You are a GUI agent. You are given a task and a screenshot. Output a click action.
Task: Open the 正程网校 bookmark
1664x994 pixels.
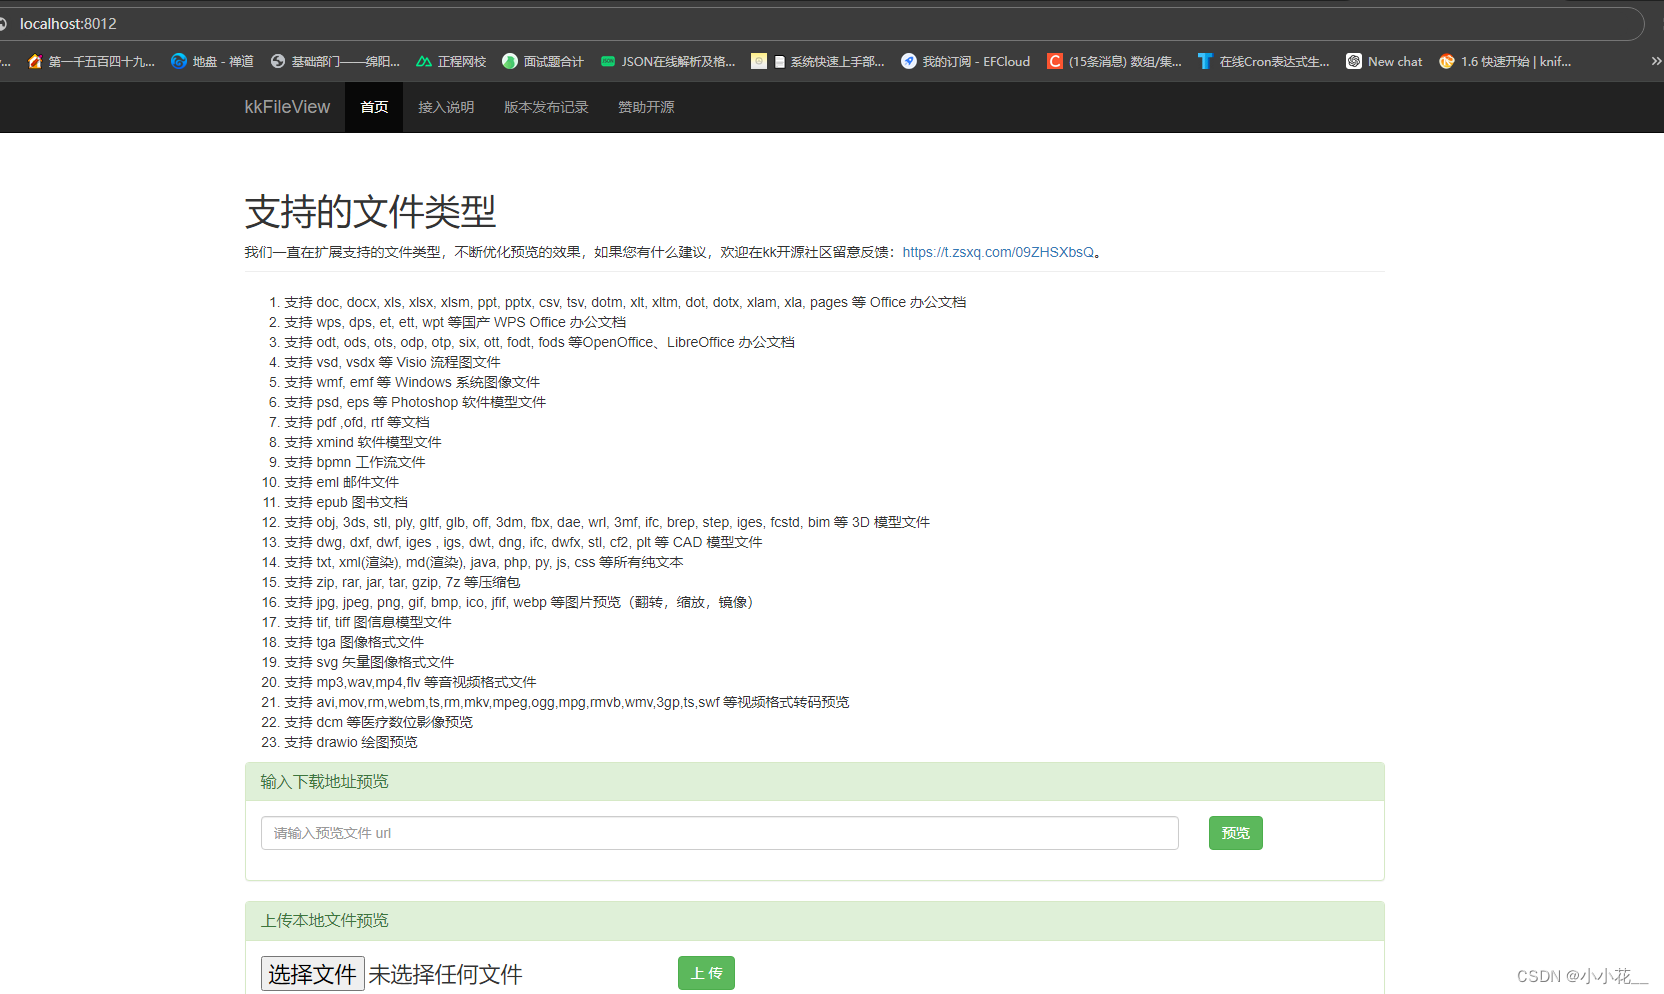point(450,61)
